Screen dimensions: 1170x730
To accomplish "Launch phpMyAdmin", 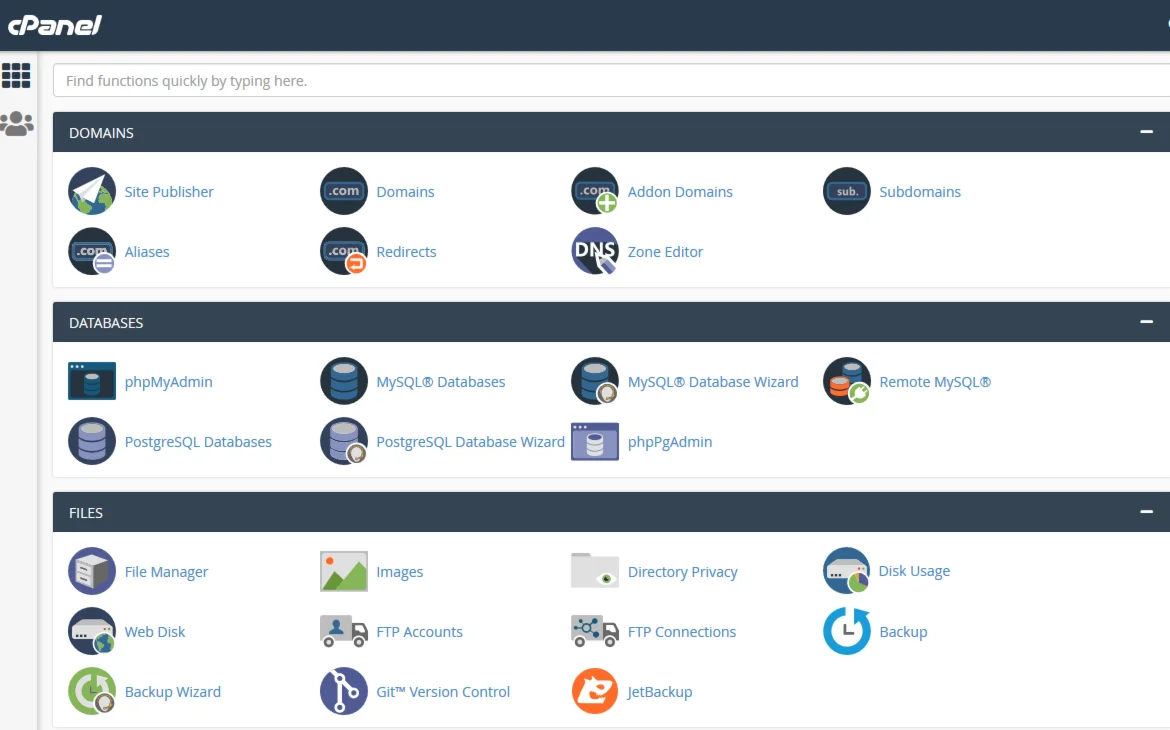I will pyautogui.click(x=168, y=381).
